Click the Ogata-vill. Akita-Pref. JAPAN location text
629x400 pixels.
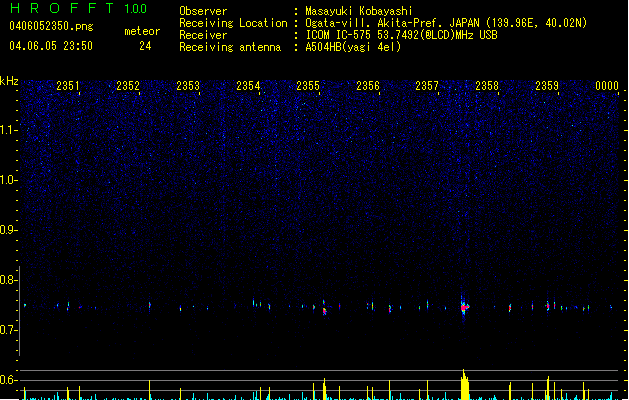pos(393,23)
